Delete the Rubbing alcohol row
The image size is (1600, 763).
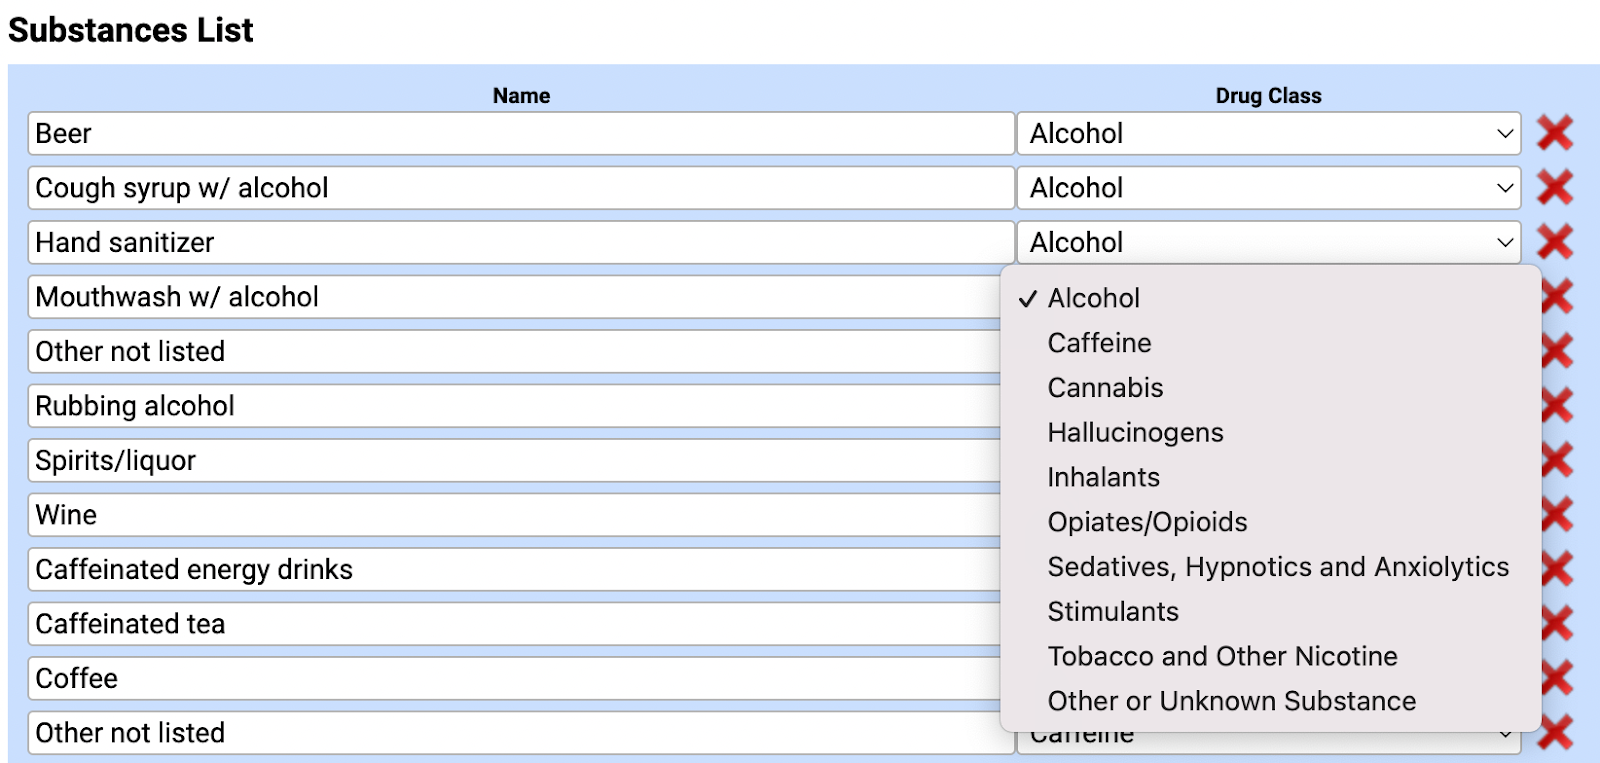[x=1560, y=406]
